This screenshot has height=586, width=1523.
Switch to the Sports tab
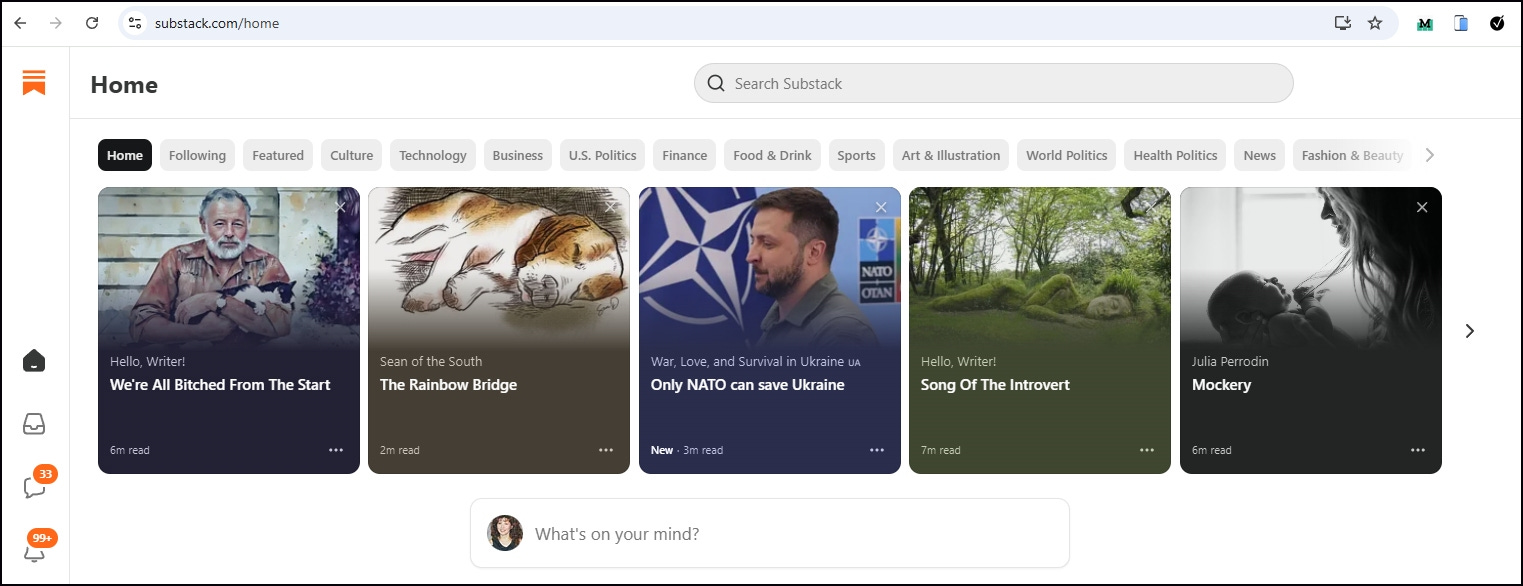pos(857,155)
